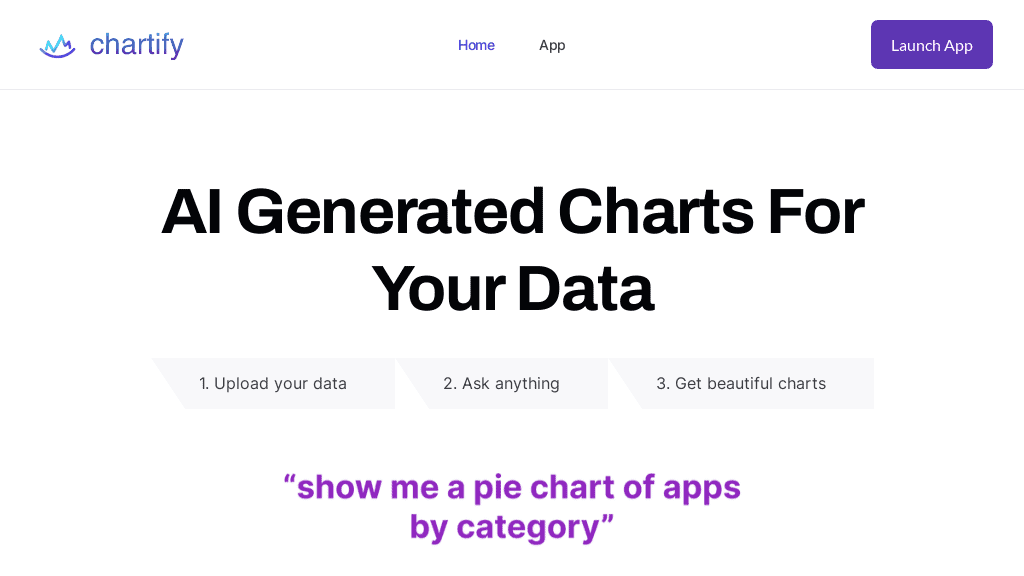Click the '1. Upload your data' step banner
Image resolution: width=1024 pixels, height=576 pixels.
tap(273, 383)
